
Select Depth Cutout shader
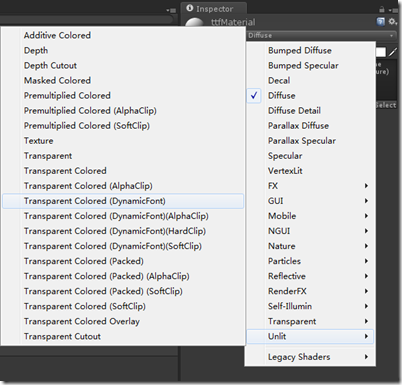point(123,65)
